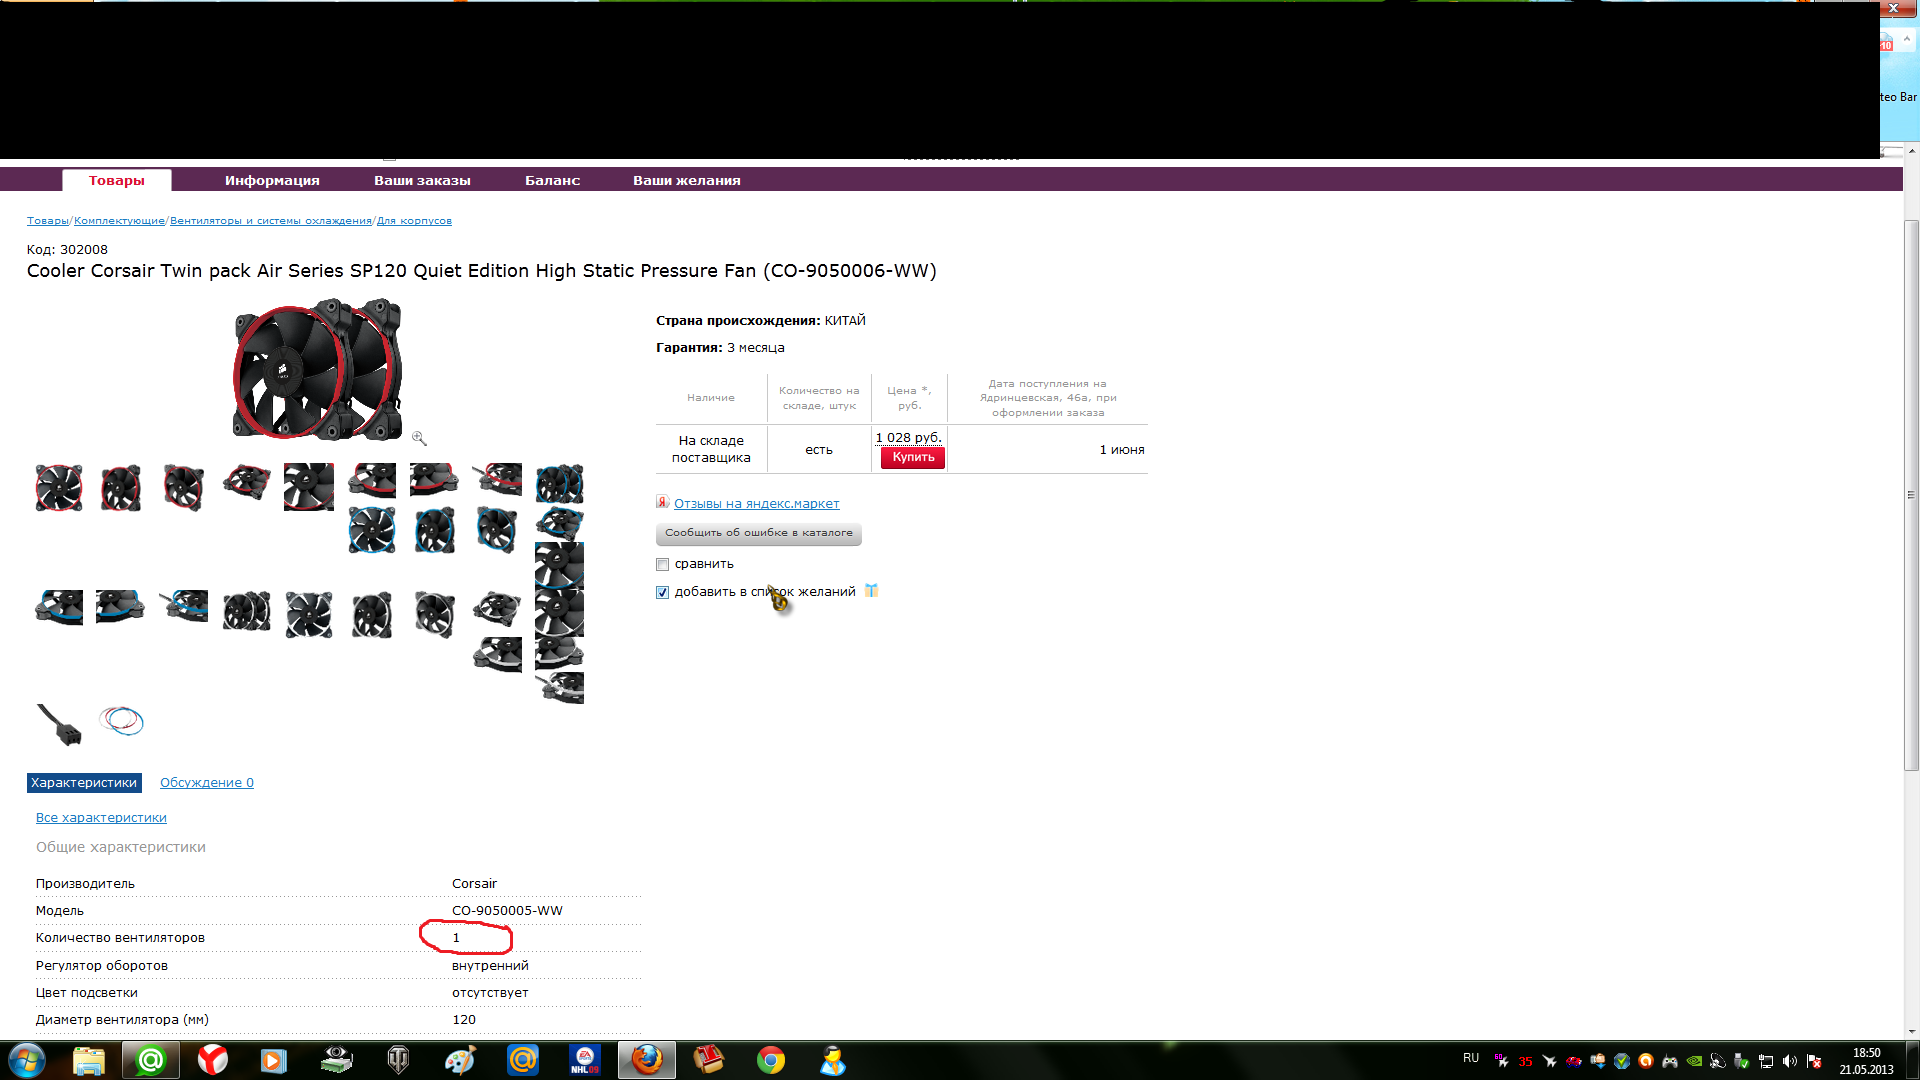This screenshot has width=1920, height=1080.
Task: Click the Yandex logo icon beside reviews link
Action: click(x=662, y=502)
